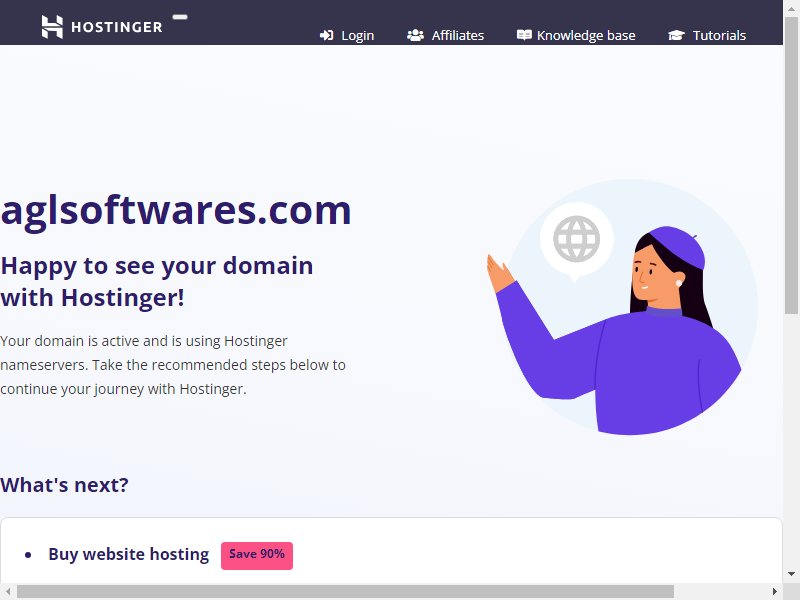Click the Tutorials graduation cap icon
Viewport: 800px width, 600px height.
[x=677, y=35]
